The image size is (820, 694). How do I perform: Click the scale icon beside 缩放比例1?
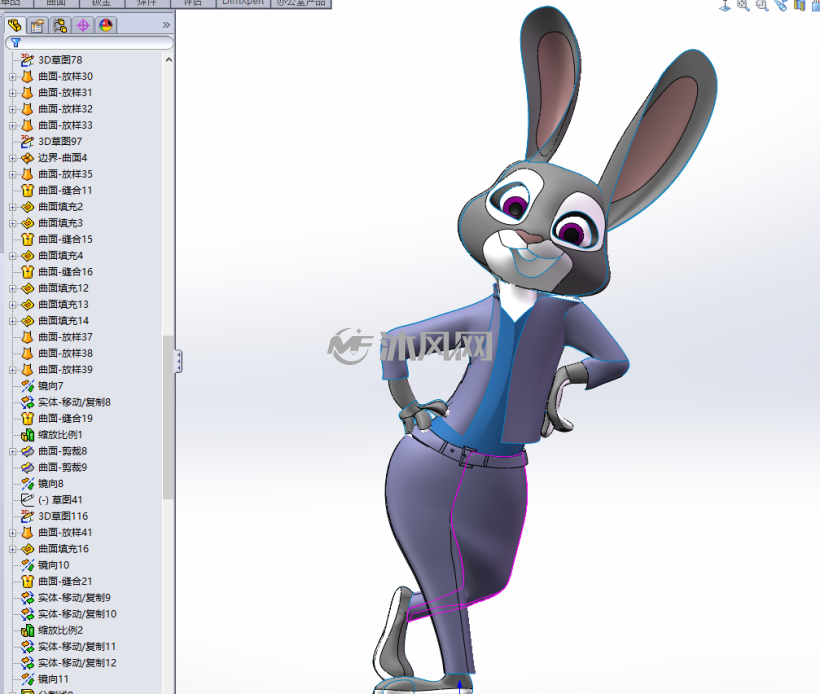click(27, 435)
